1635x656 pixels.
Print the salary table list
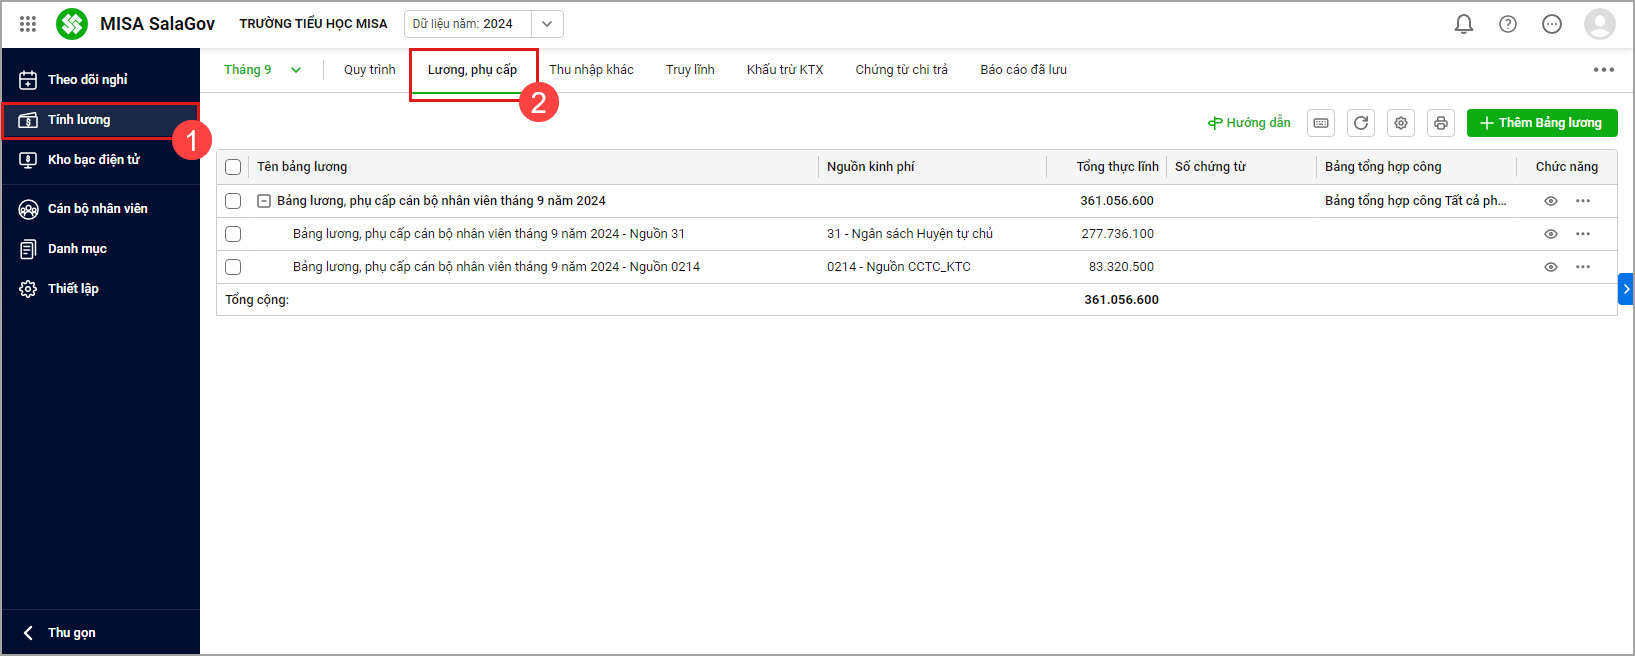coord(1440,123)
